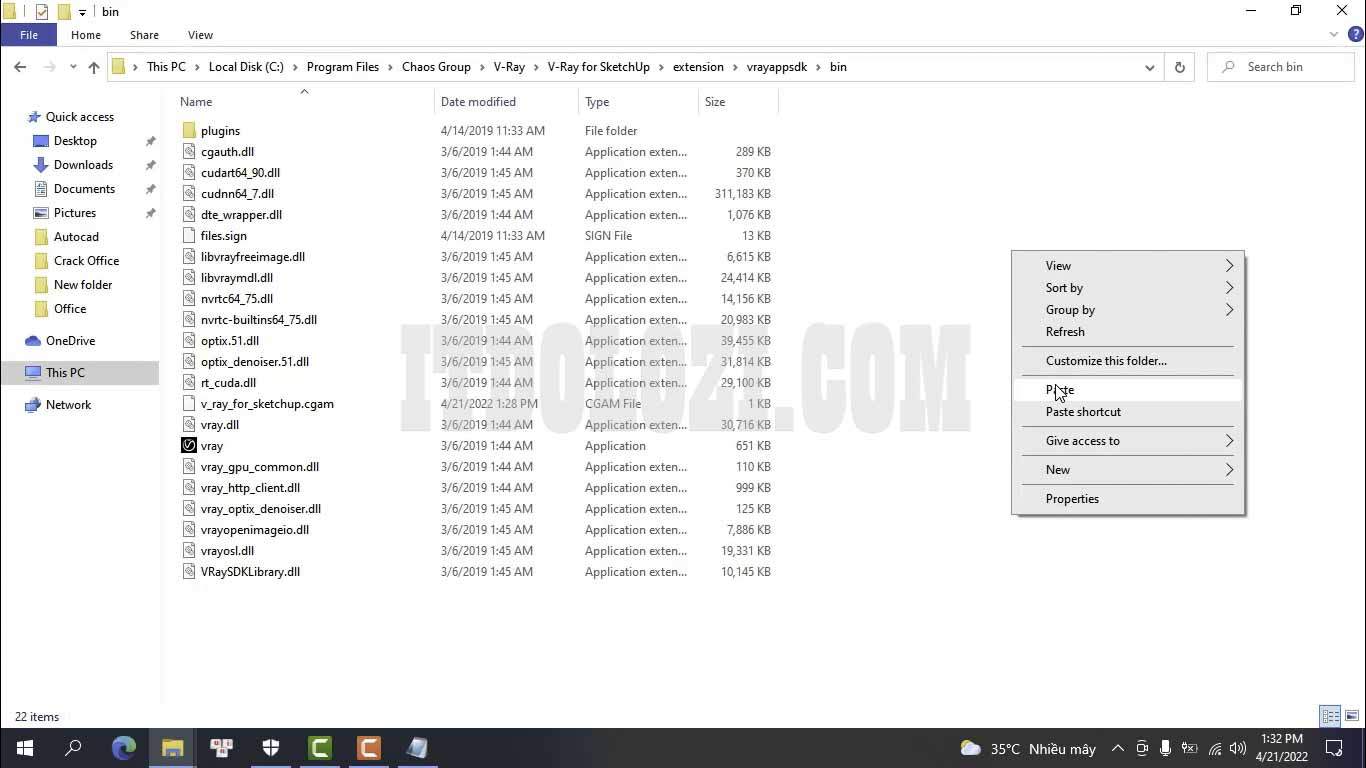Open the recent locations dropdown arrow
Screen dimensions: 1366x768
(x=73, y=67)
